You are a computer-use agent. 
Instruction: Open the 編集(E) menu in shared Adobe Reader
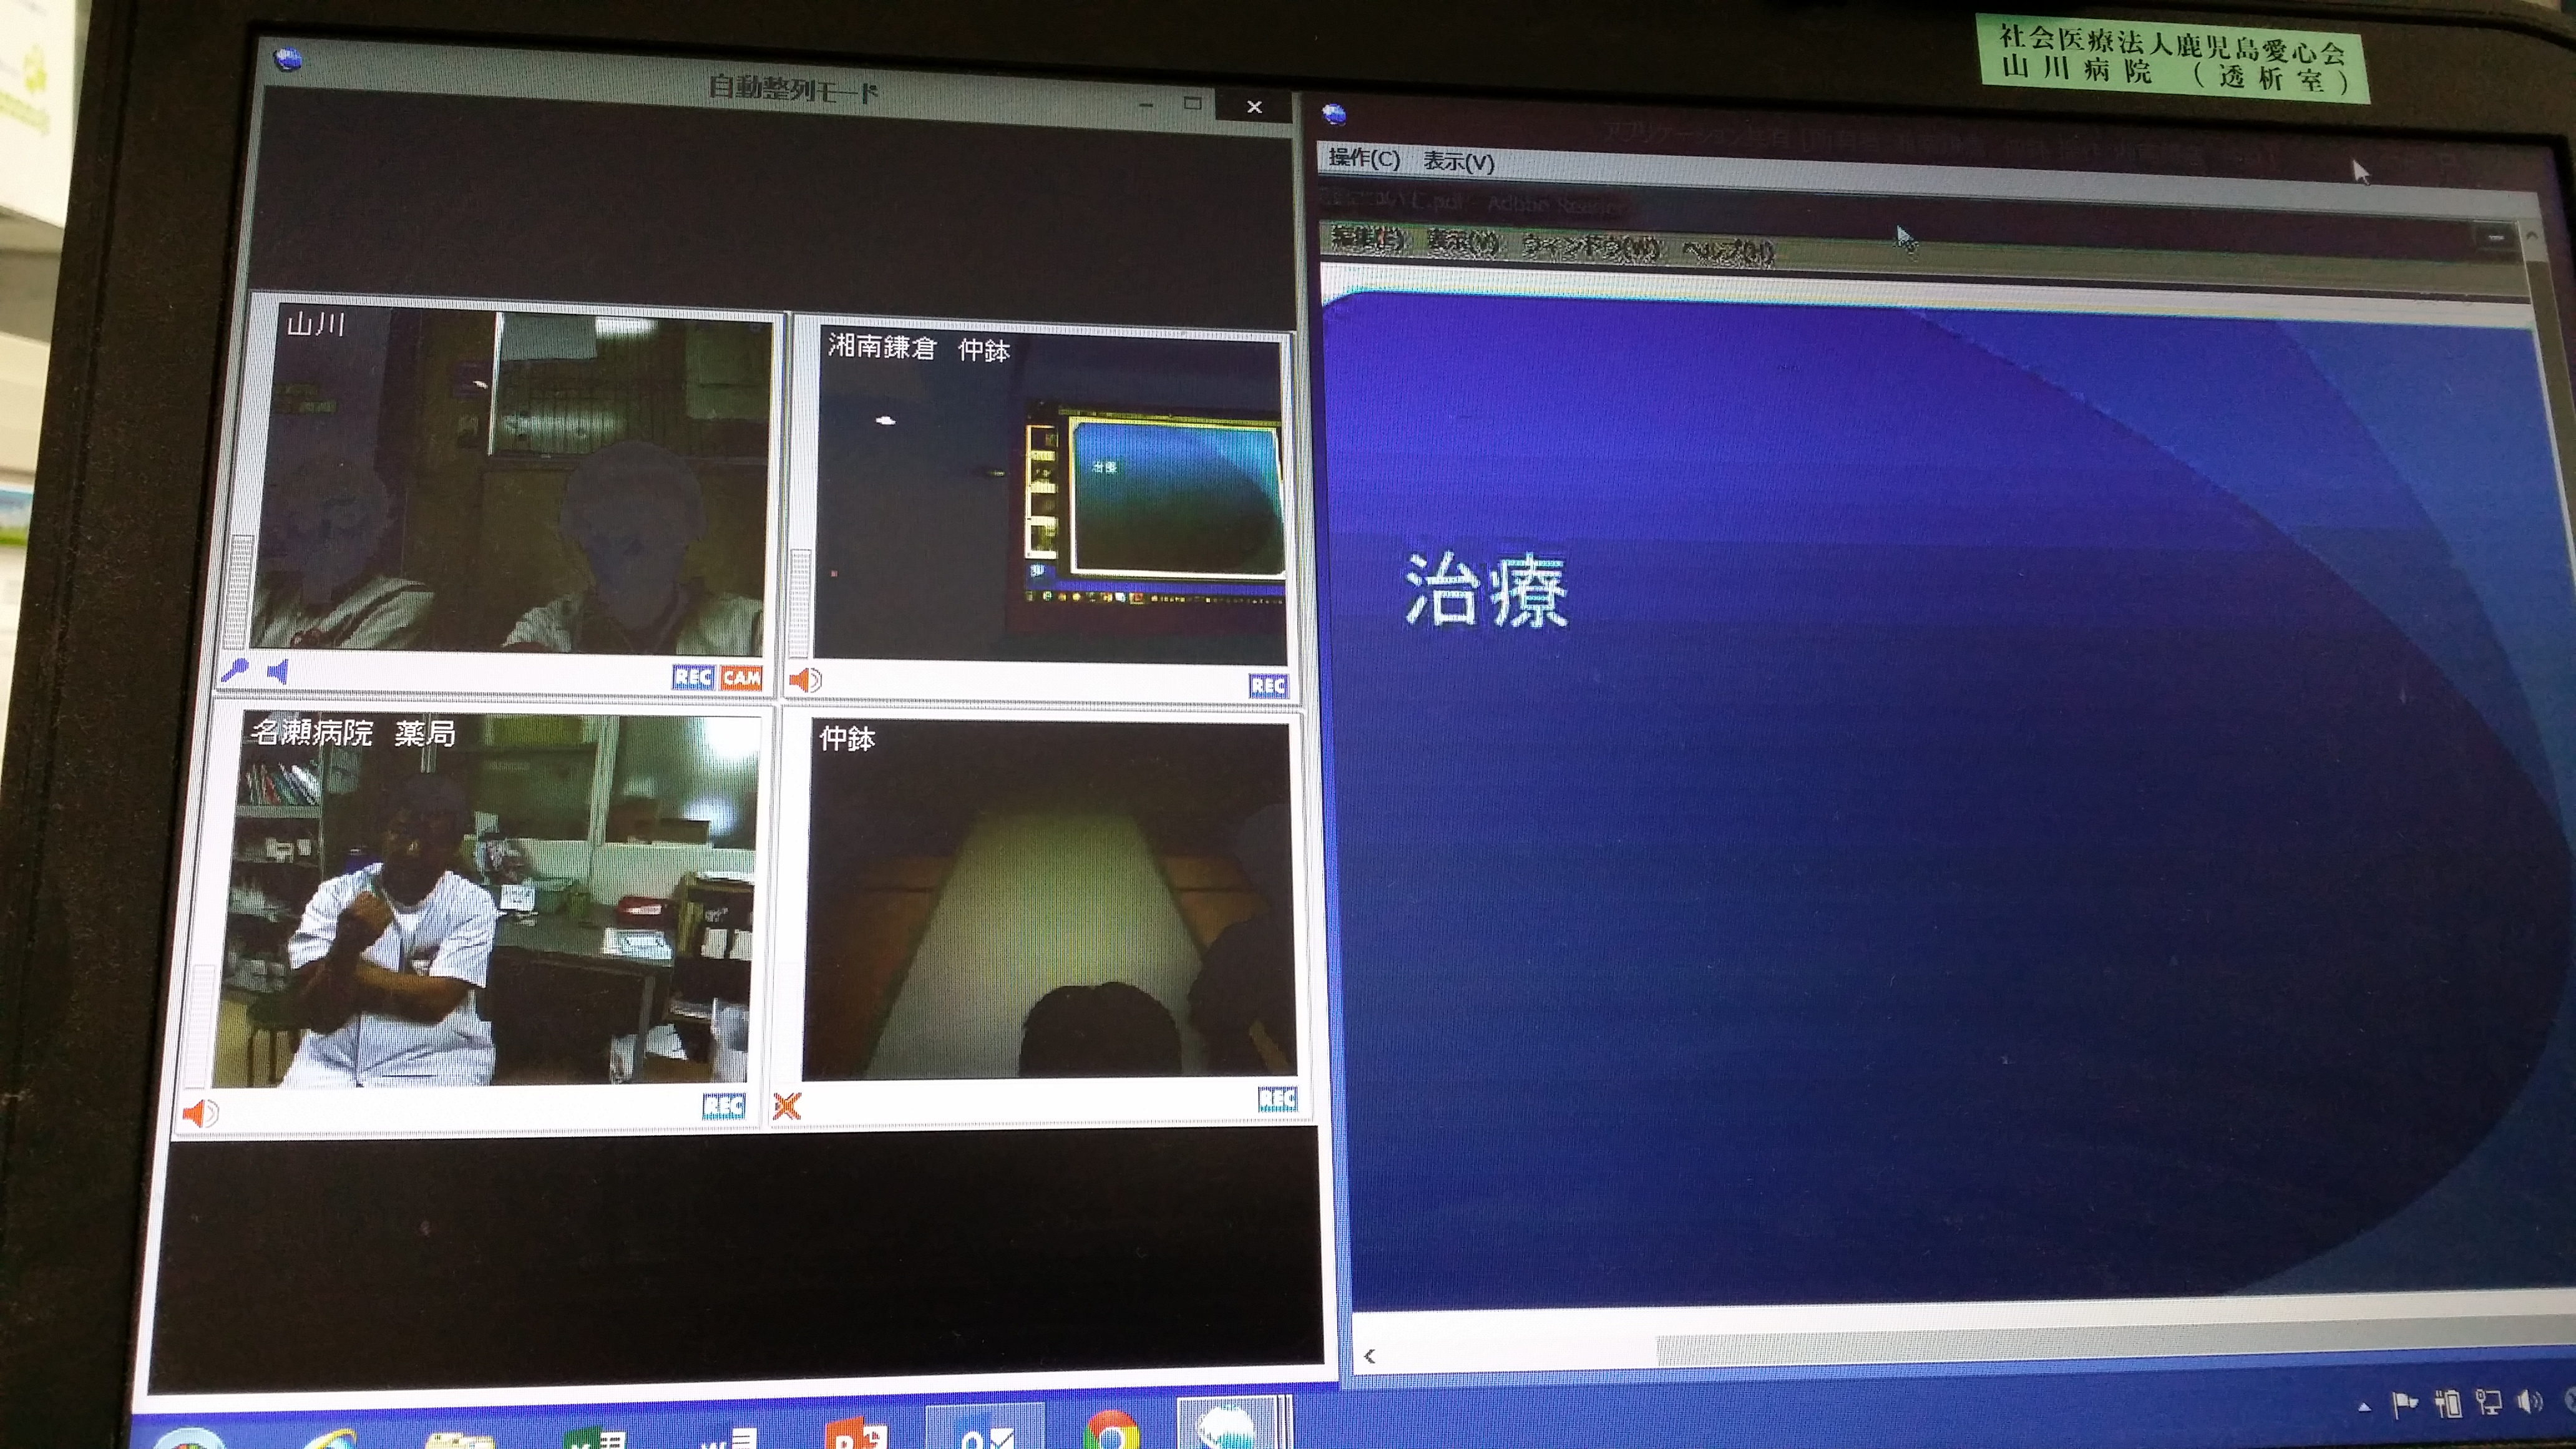pos(1369,239)
